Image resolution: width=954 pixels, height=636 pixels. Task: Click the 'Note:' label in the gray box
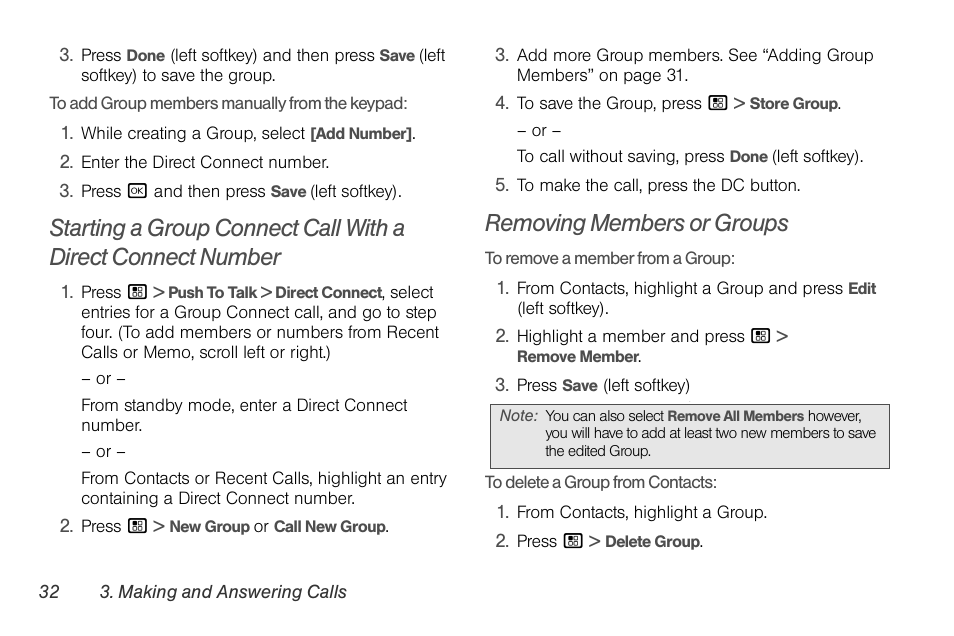[518, 416]
